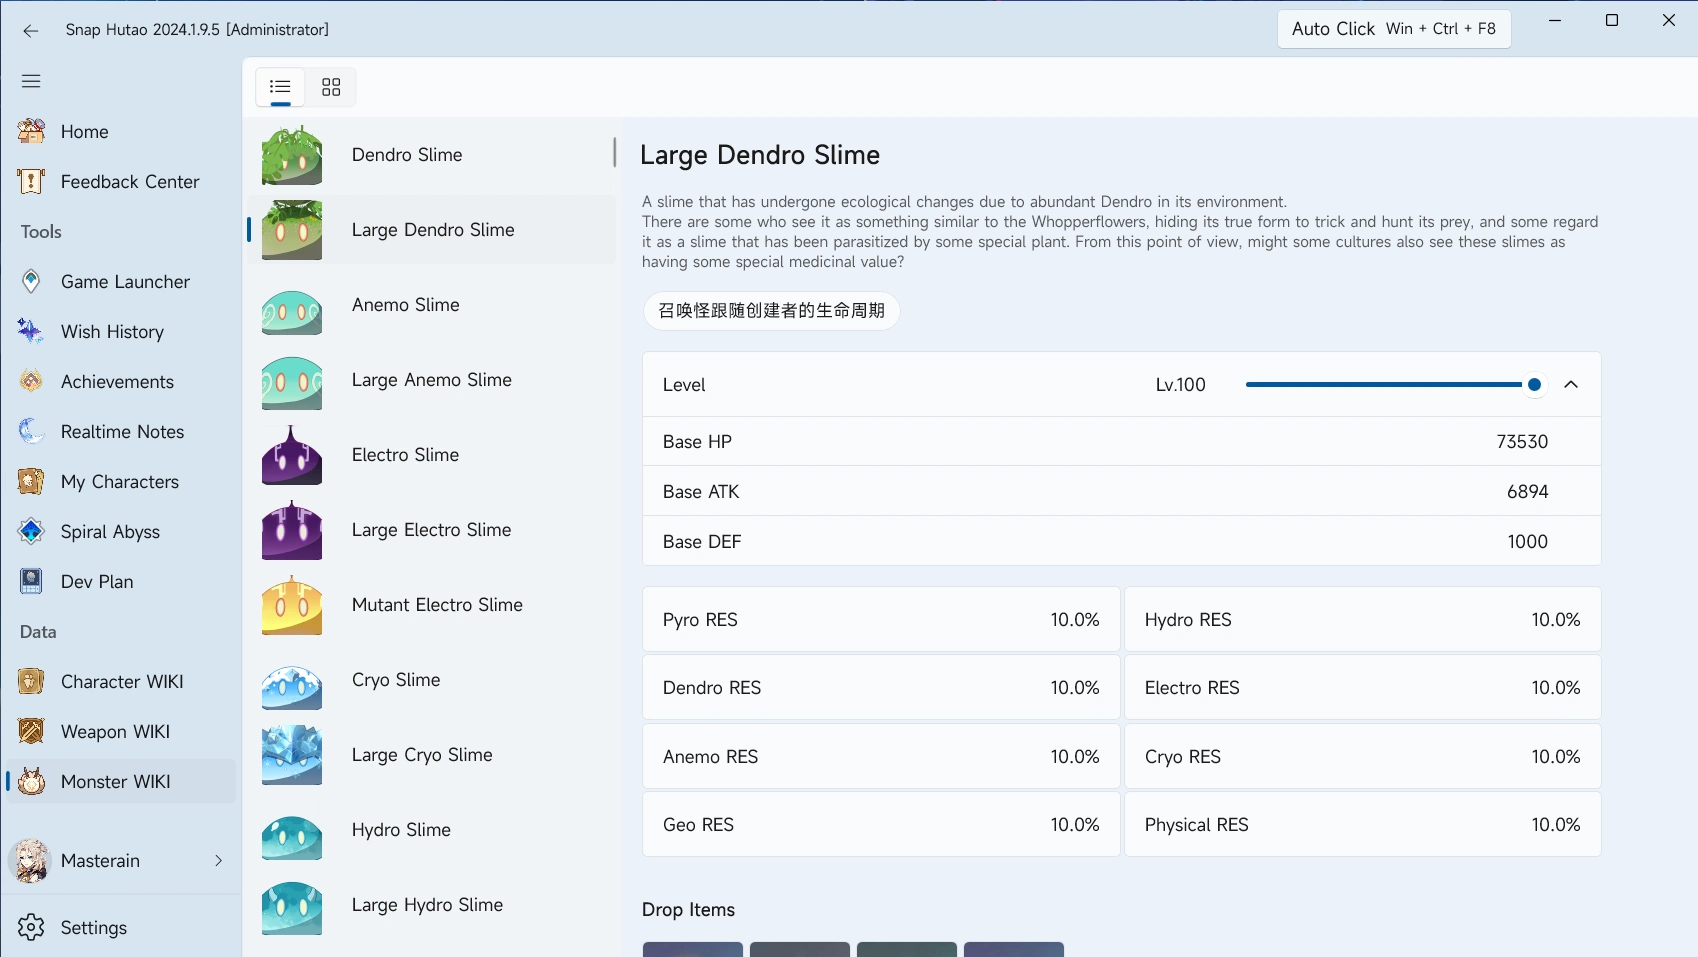Click the Pyro RES card
This screenshot has height=957, width=1698.
click(881, 620)
